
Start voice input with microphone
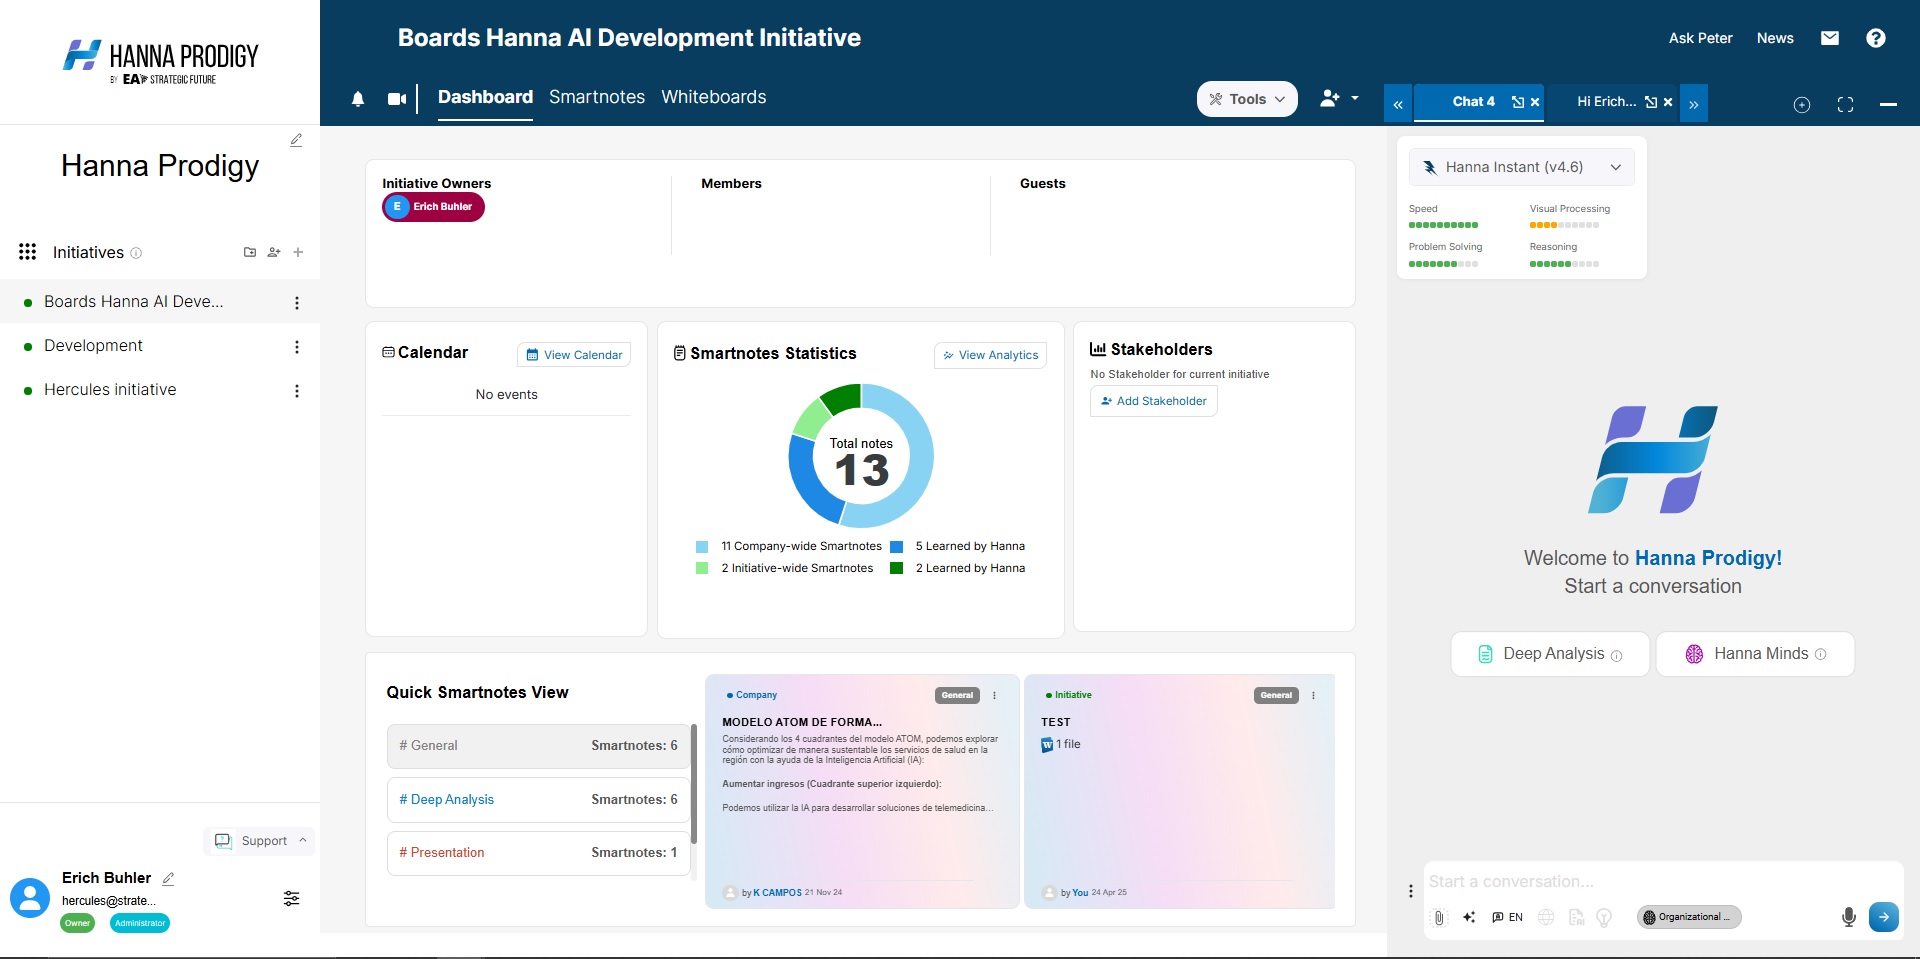click(1849, 917)
